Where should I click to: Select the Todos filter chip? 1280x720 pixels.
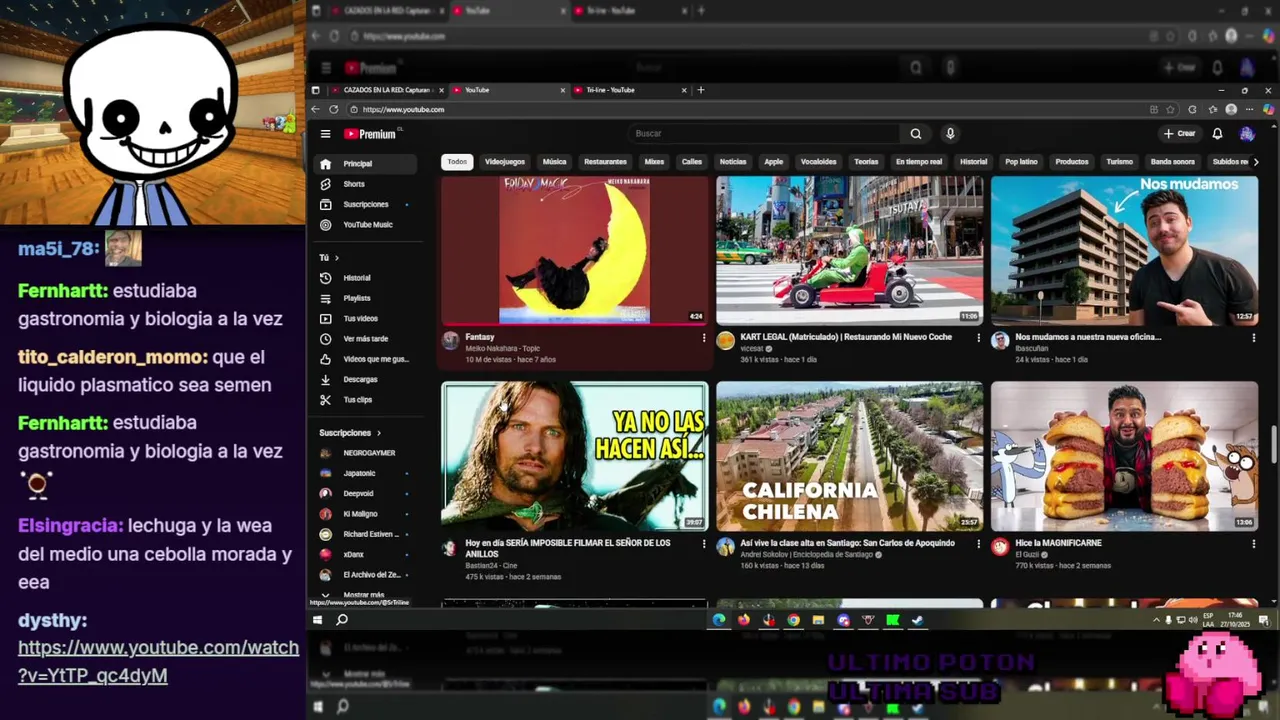(x=457, y=162)
